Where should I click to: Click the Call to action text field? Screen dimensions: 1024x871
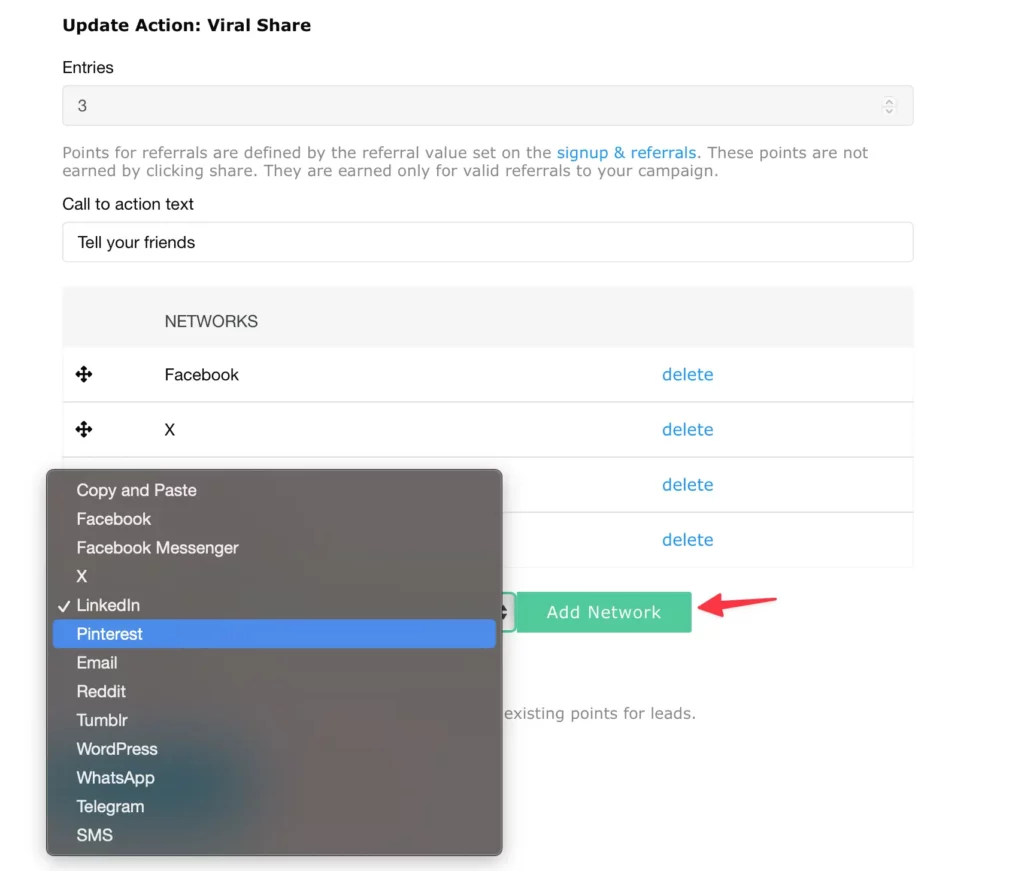pyautogui.click(x=487, y=242)
